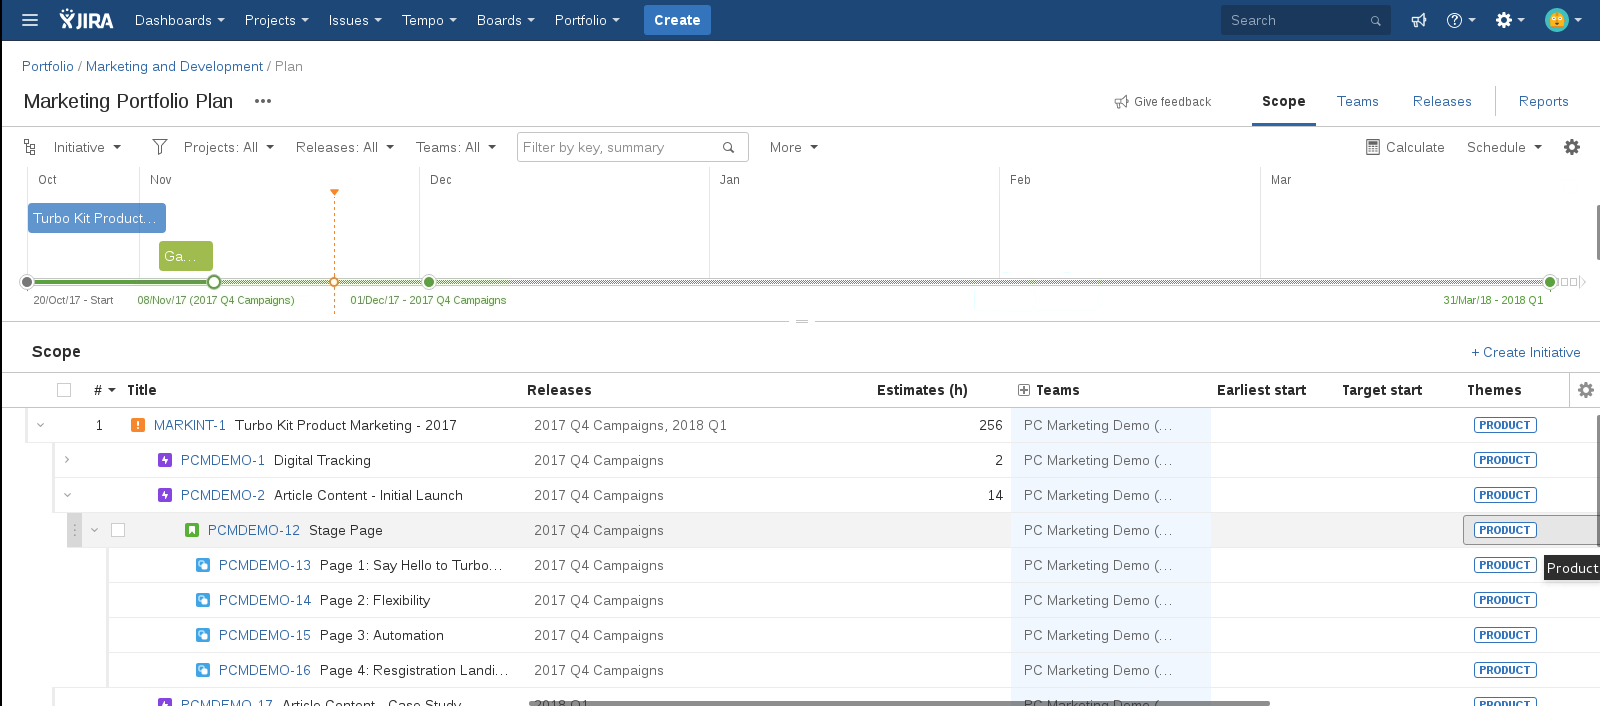Open the JIRA administration gear menu
1600x706 pixels.
click(x=1510, y=20)
